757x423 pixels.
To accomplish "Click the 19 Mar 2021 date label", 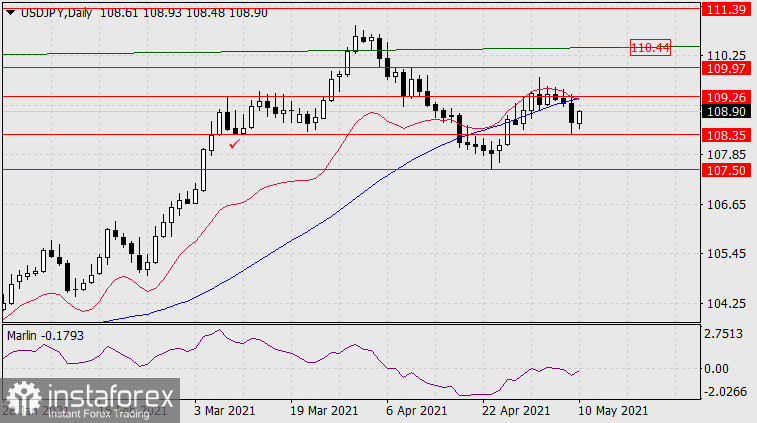I will (326, 411).
